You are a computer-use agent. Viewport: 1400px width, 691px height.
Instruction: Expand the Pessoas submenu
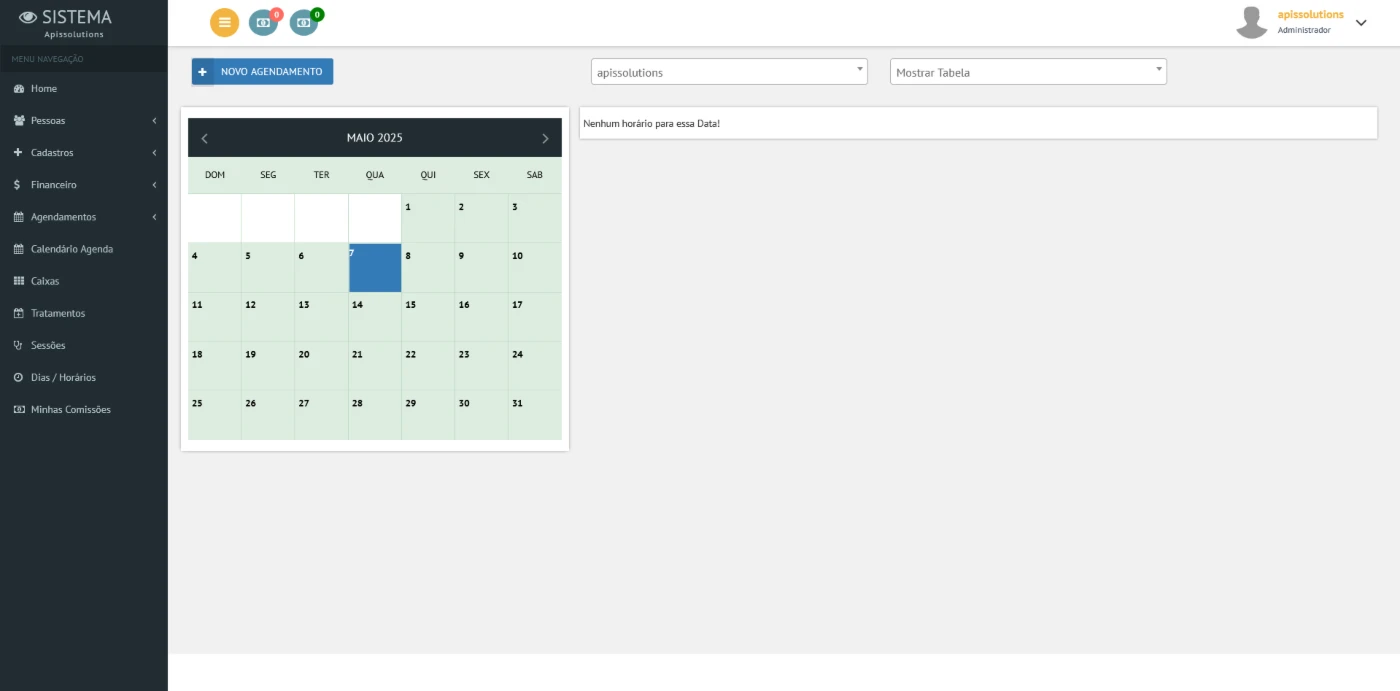[x=84, y=121]
